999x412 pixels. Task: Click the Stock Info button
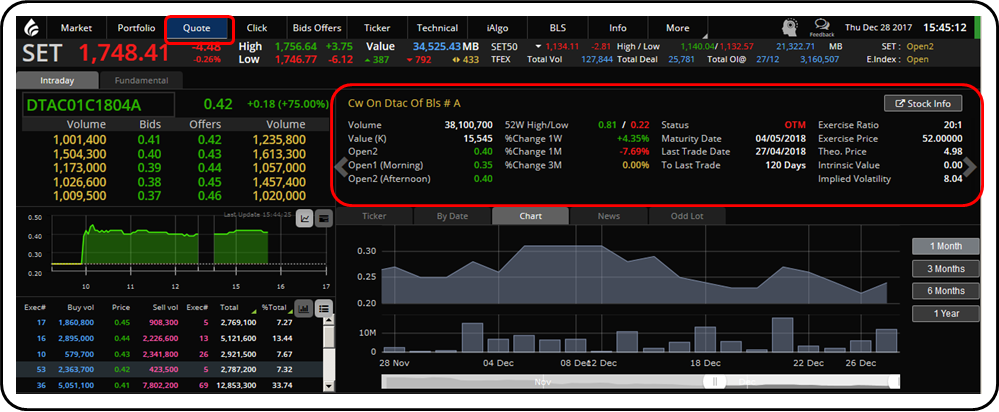[923, 103]
